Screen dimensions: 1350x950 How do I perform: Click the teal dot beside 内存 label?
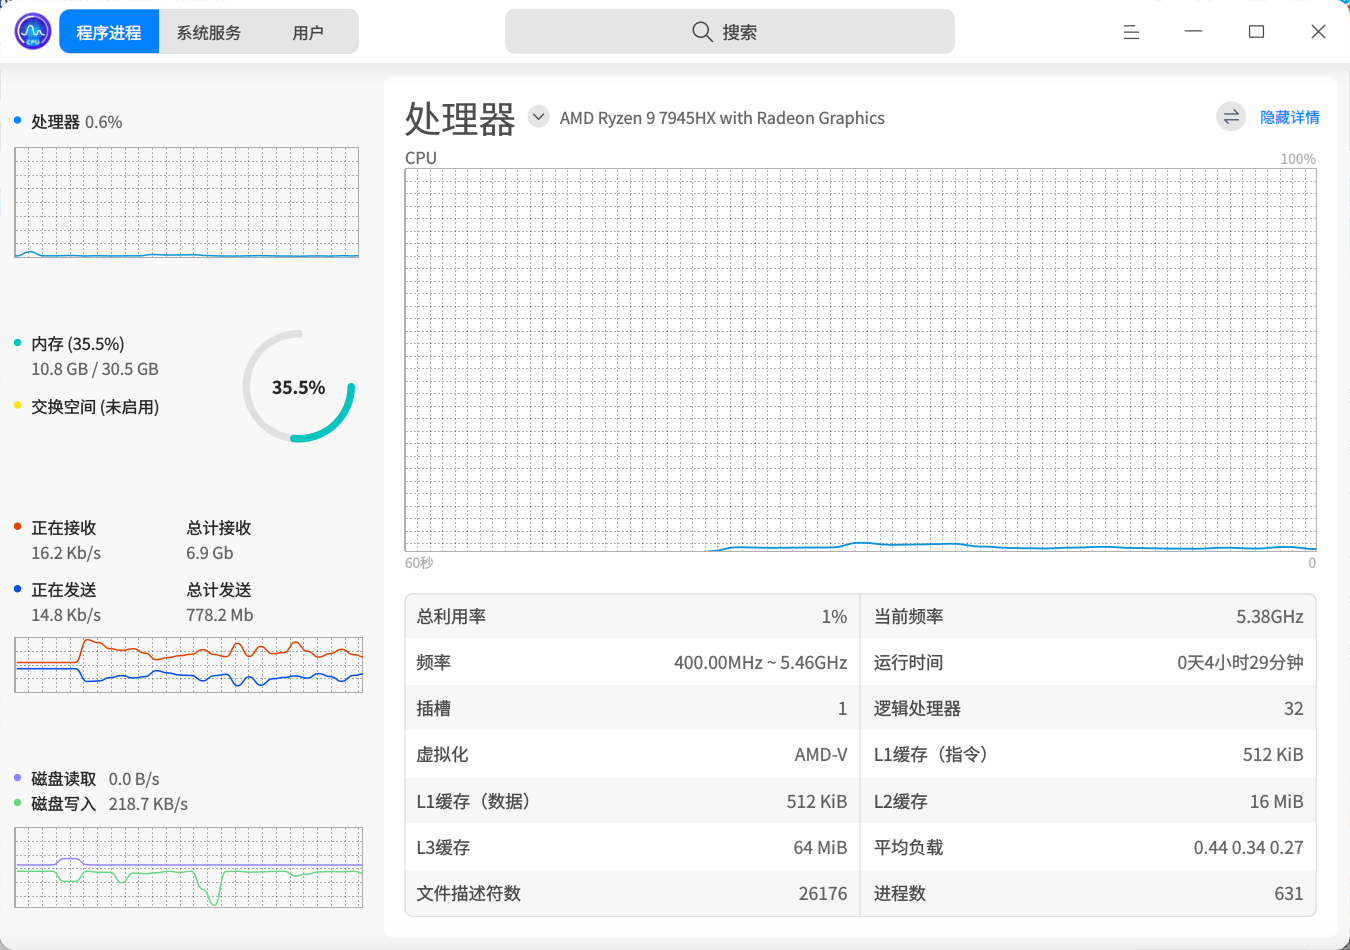point(18,343)
